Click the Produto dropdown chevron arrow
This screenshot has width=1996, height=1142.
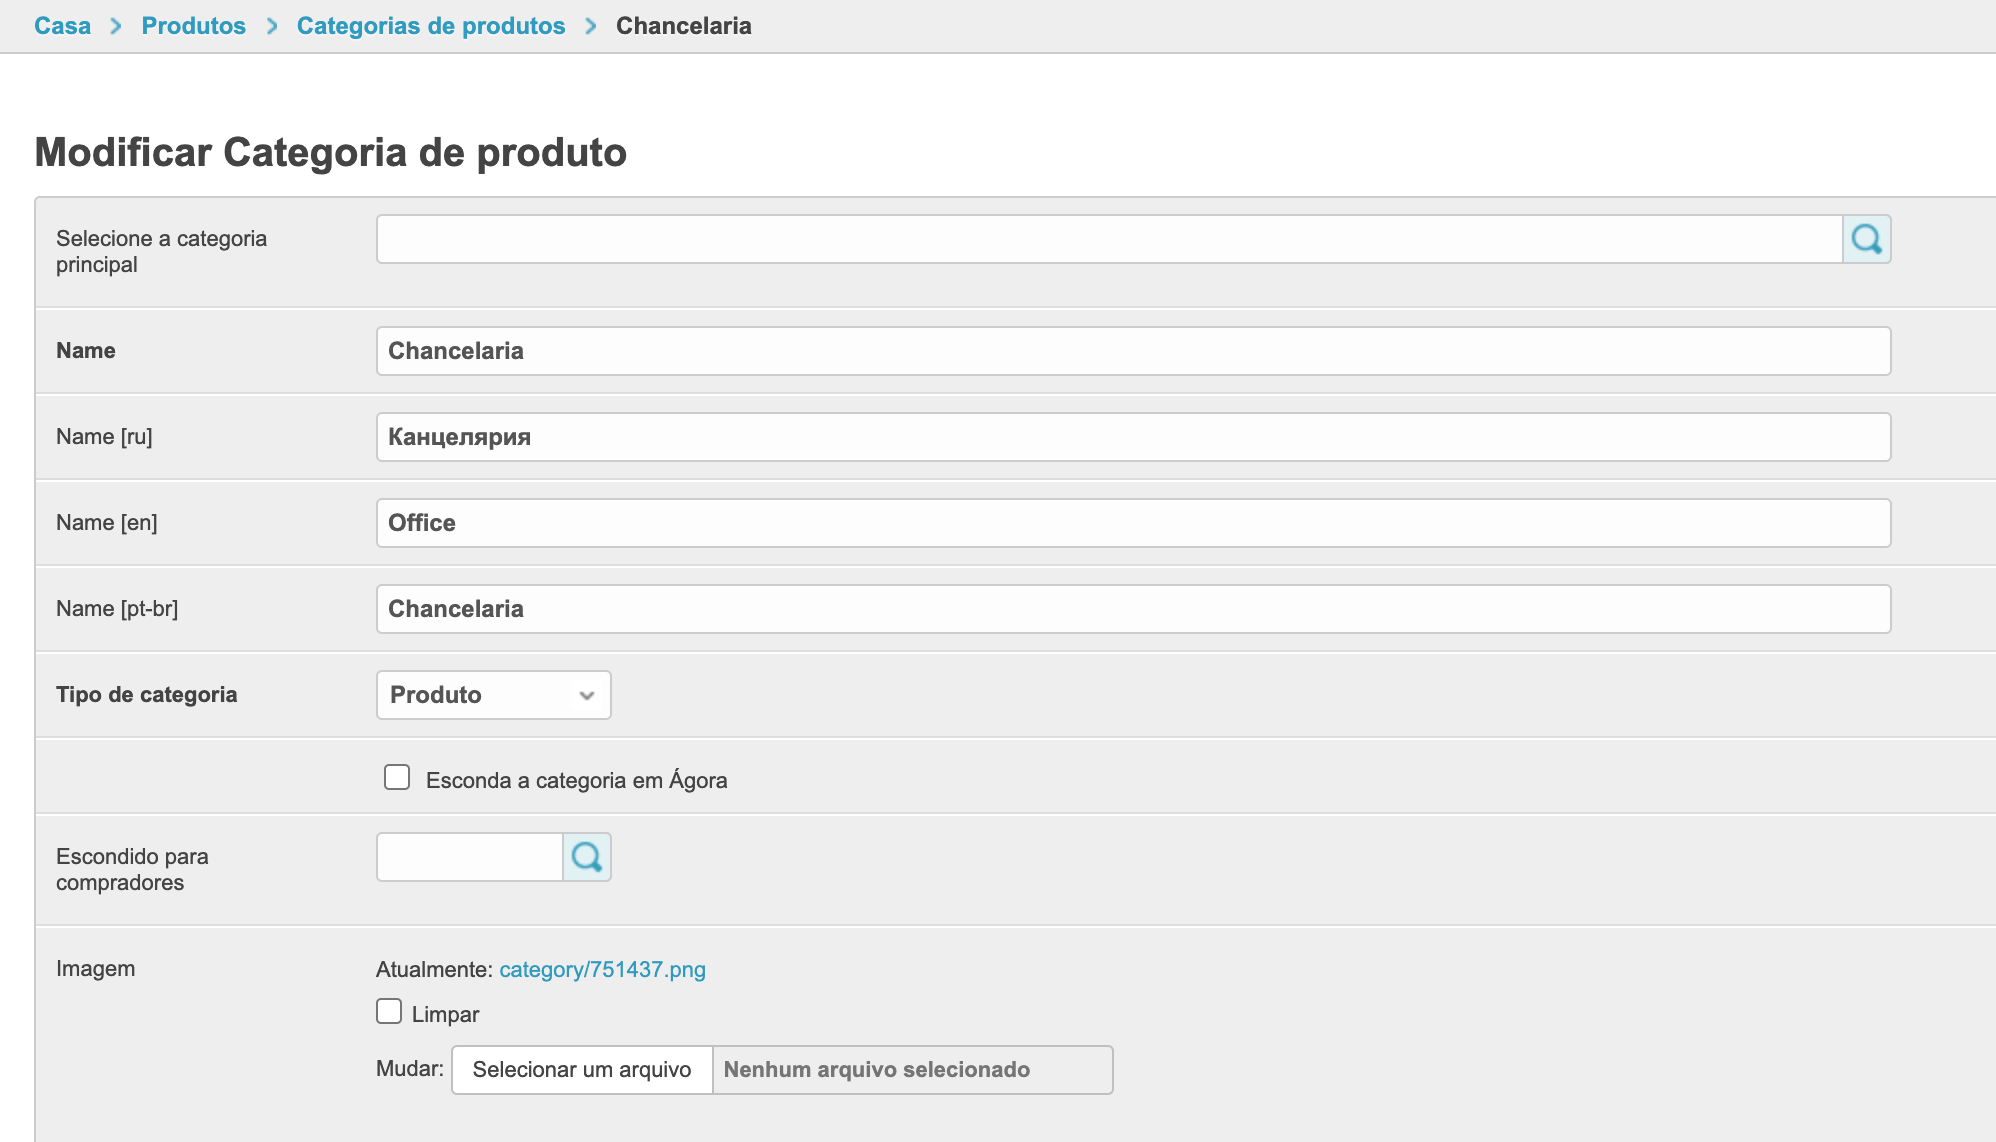pyautogui.click(x=587, y=695)
